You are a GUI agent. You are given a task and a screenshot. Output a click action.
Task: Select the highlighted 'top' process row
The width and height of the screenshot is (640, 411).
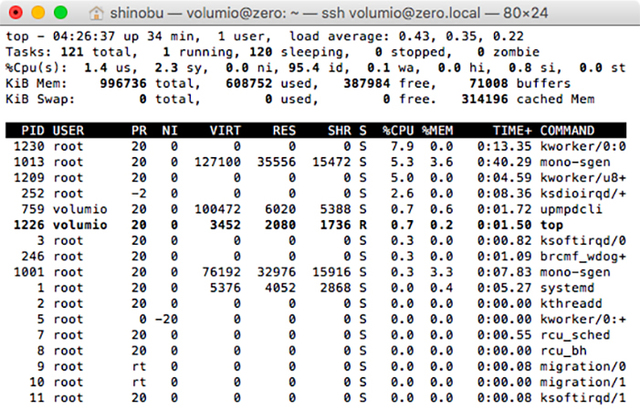(x=320, y=226)
